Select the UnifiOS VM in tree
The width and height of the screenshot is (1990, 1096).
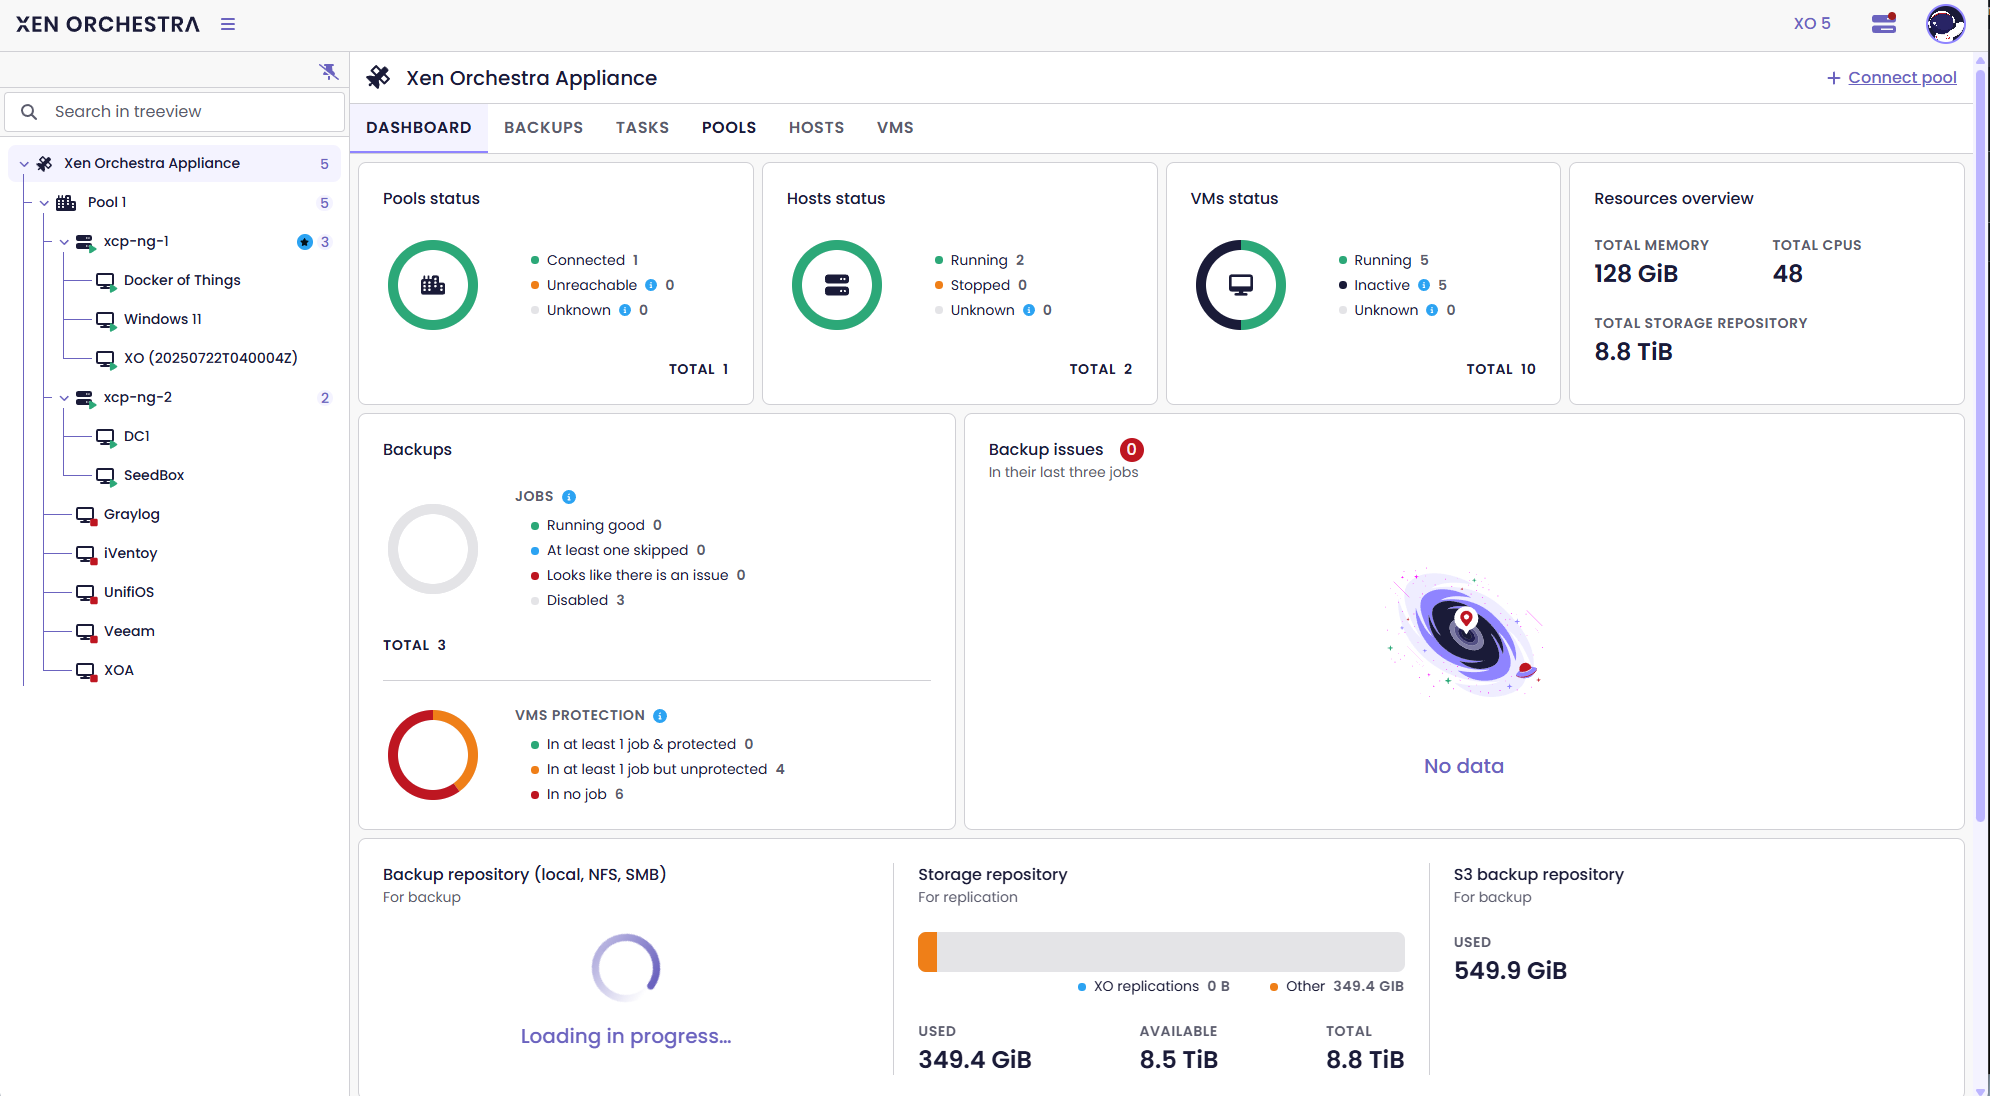129,592
